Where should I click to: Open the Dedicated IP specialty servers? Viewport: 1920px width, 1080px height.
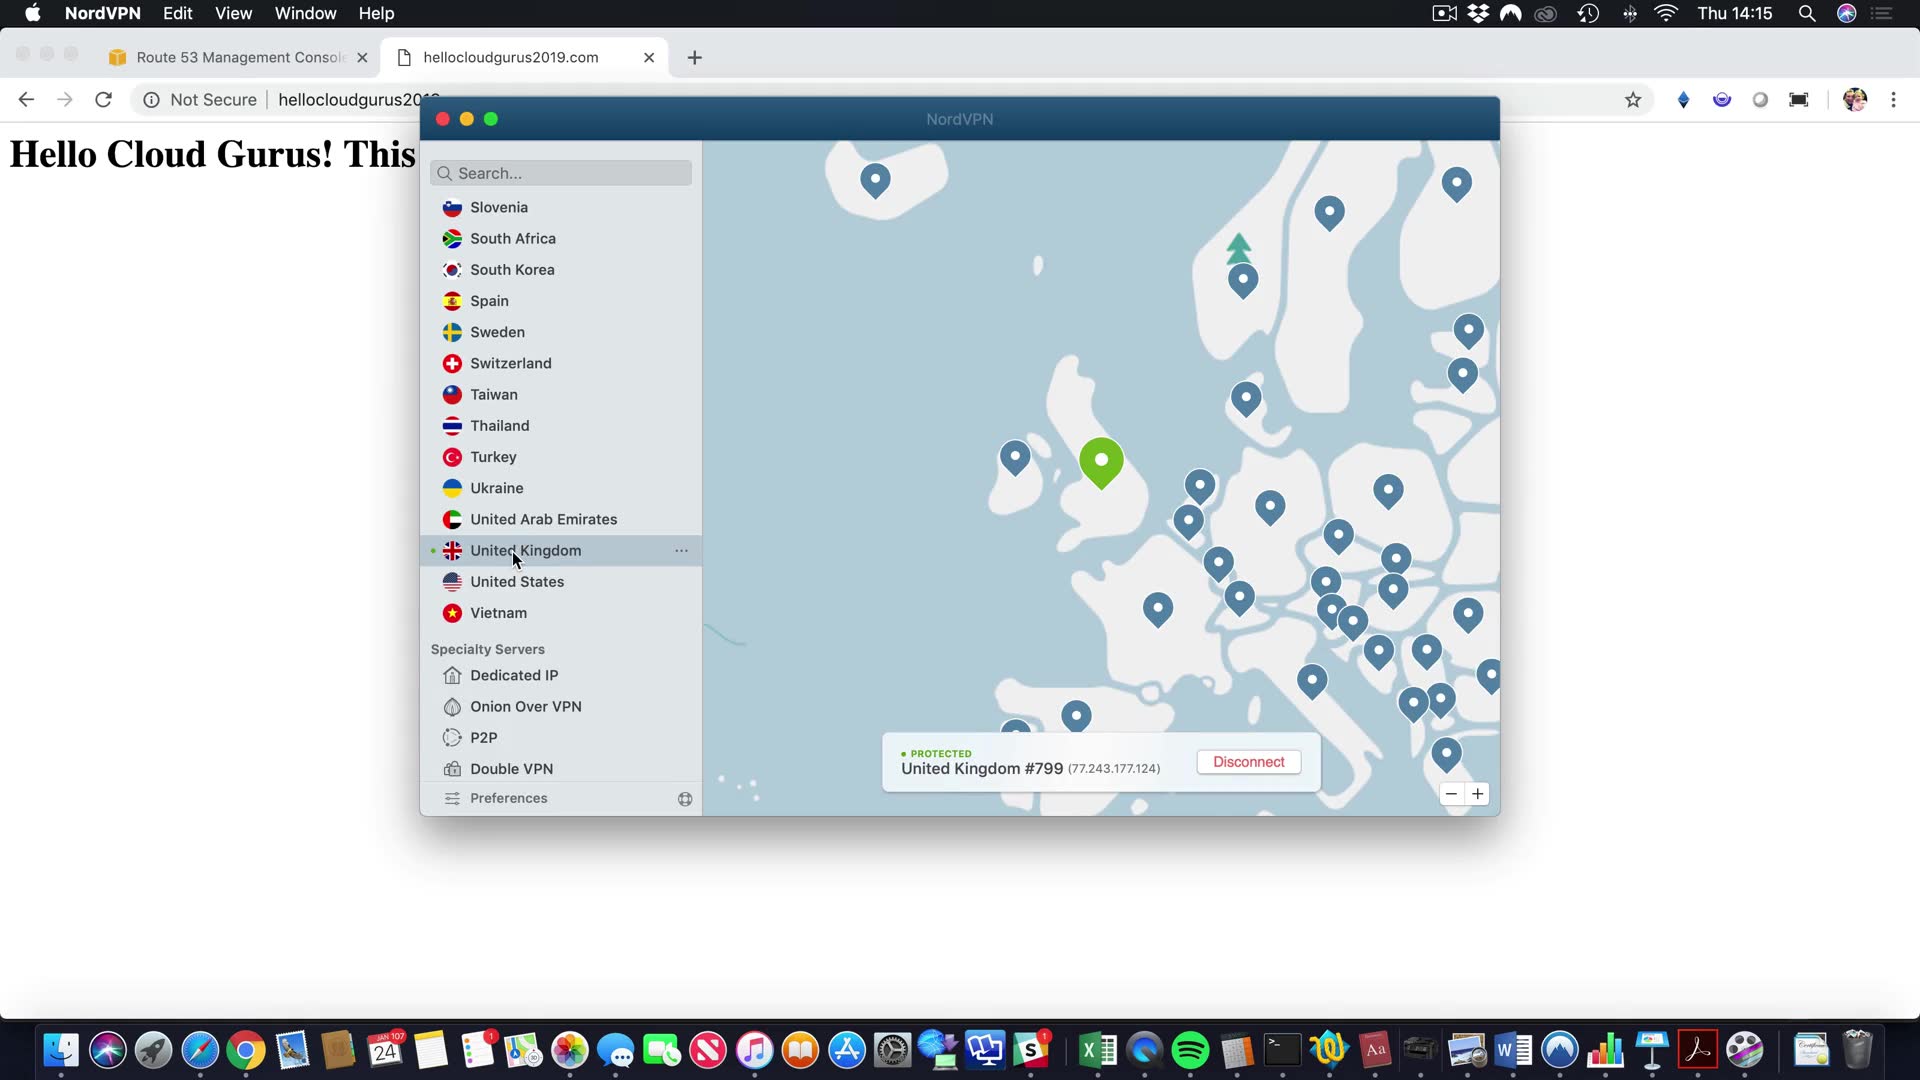point(514,675)
